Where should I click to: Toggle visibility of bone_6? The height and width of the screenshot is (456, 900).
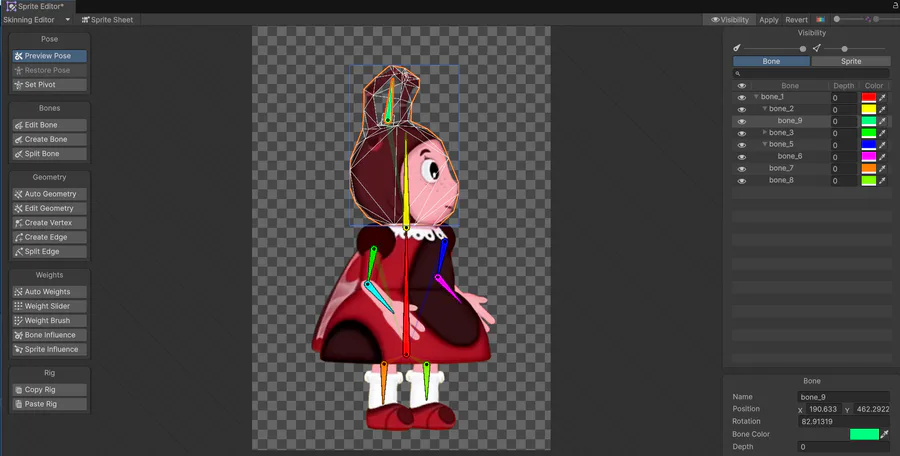tap(742, 157)
